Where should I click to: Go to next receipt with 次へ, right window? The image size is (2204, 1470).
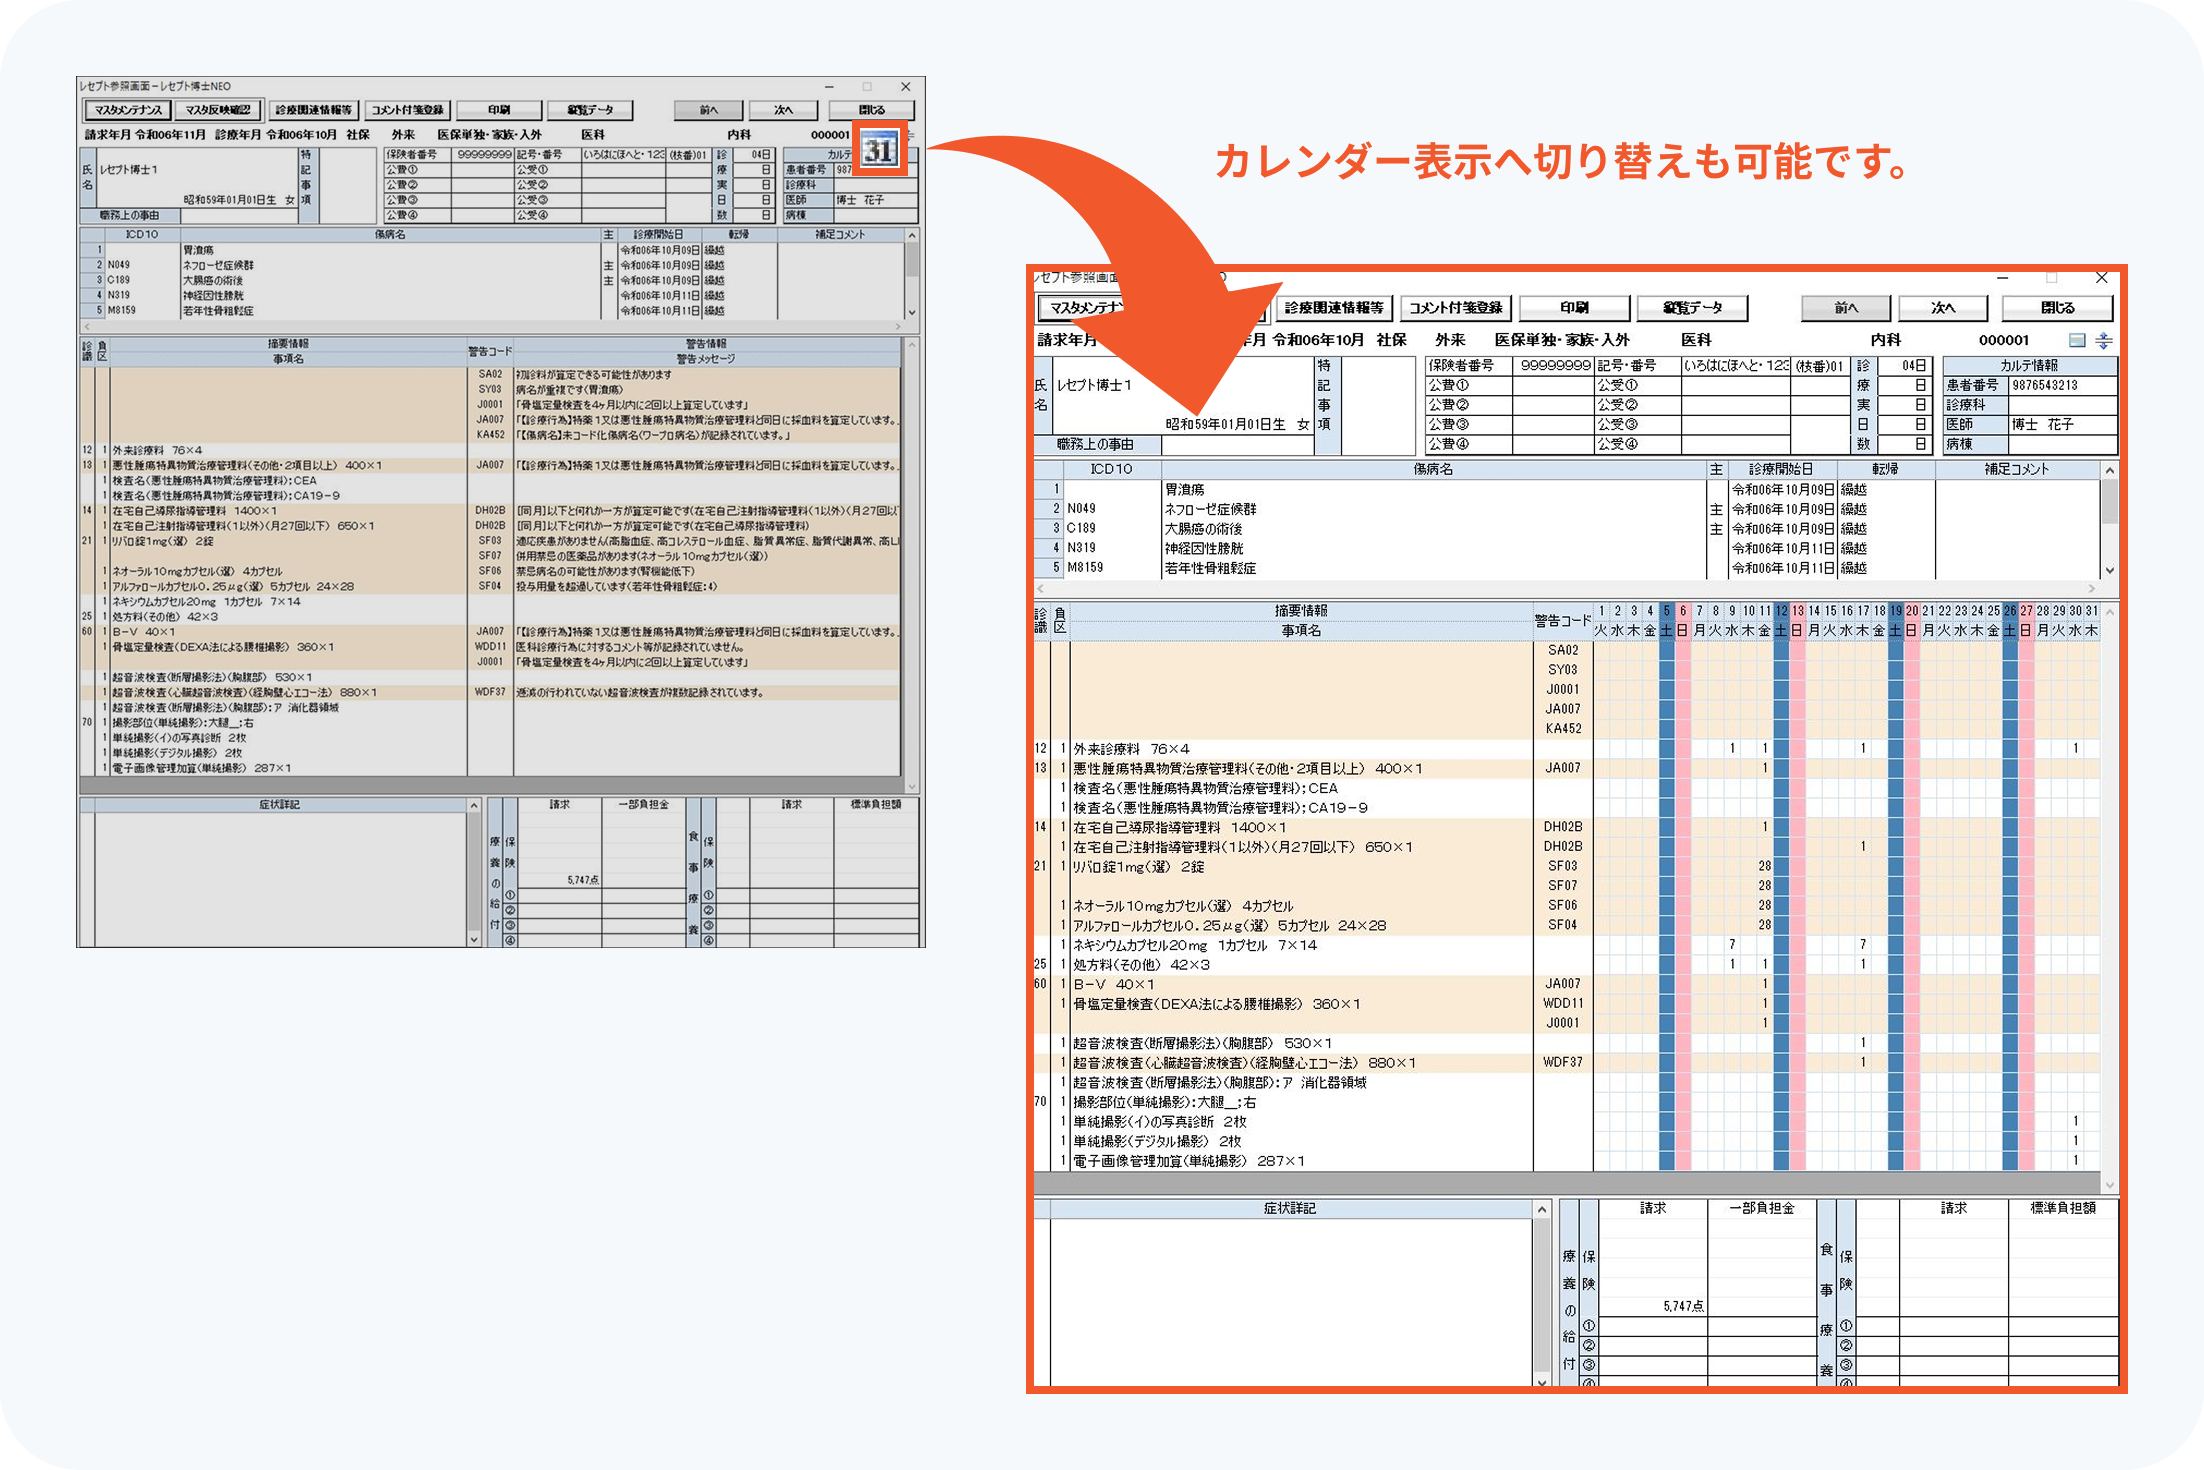(x=1943, y=308)
